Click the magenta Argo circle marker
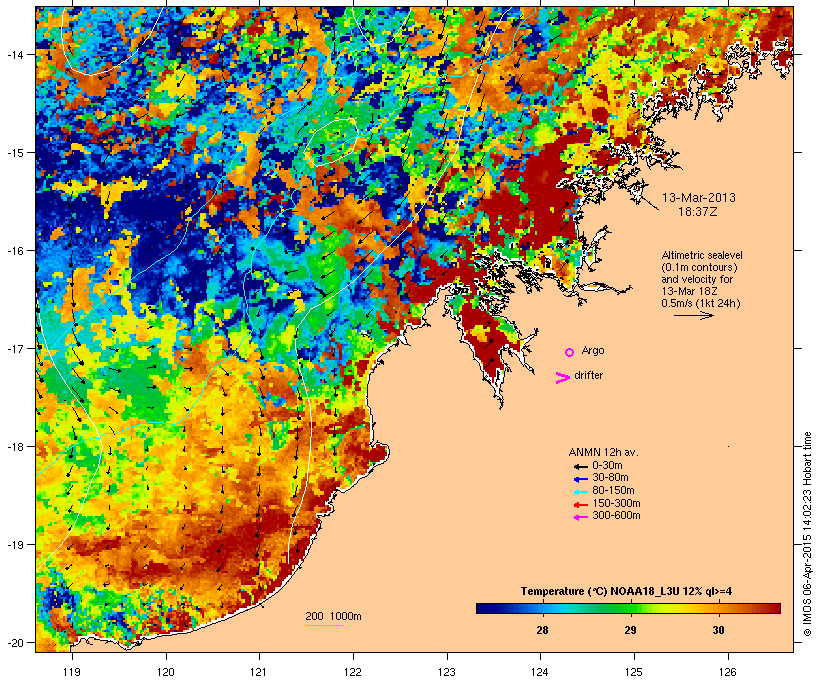820x680 pixels. (570, 353)
